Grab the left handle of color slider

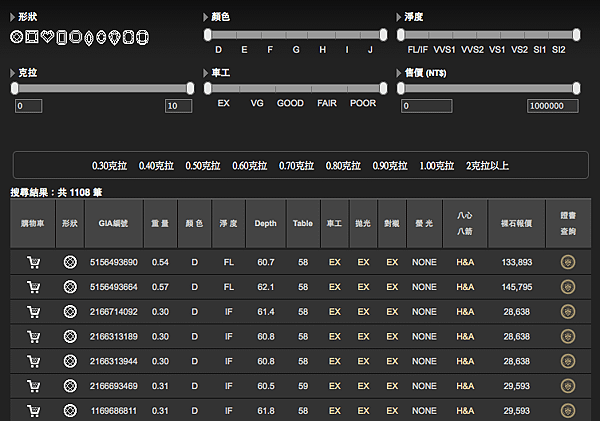click(x=207, y=35)
